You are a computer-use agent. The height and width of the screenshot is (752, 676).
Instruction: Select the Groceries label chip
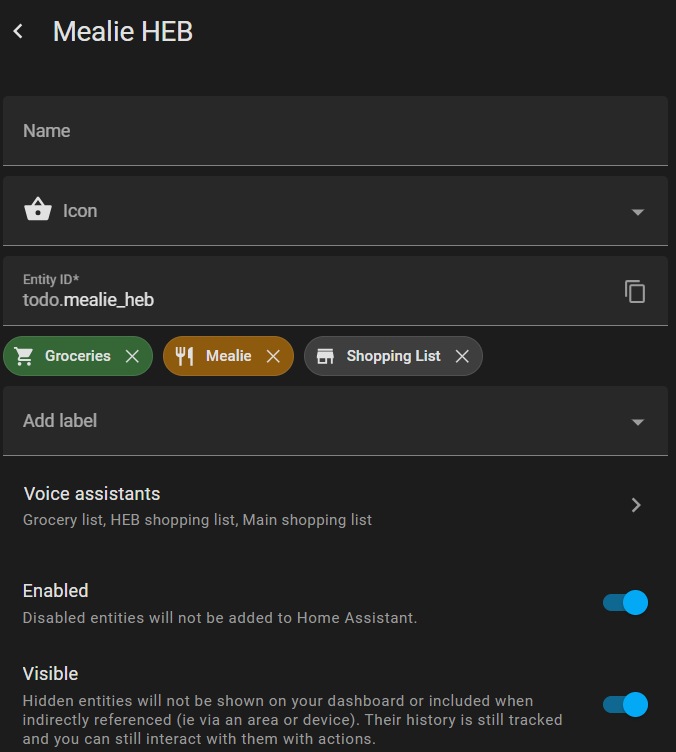click(x=78, y=356)
